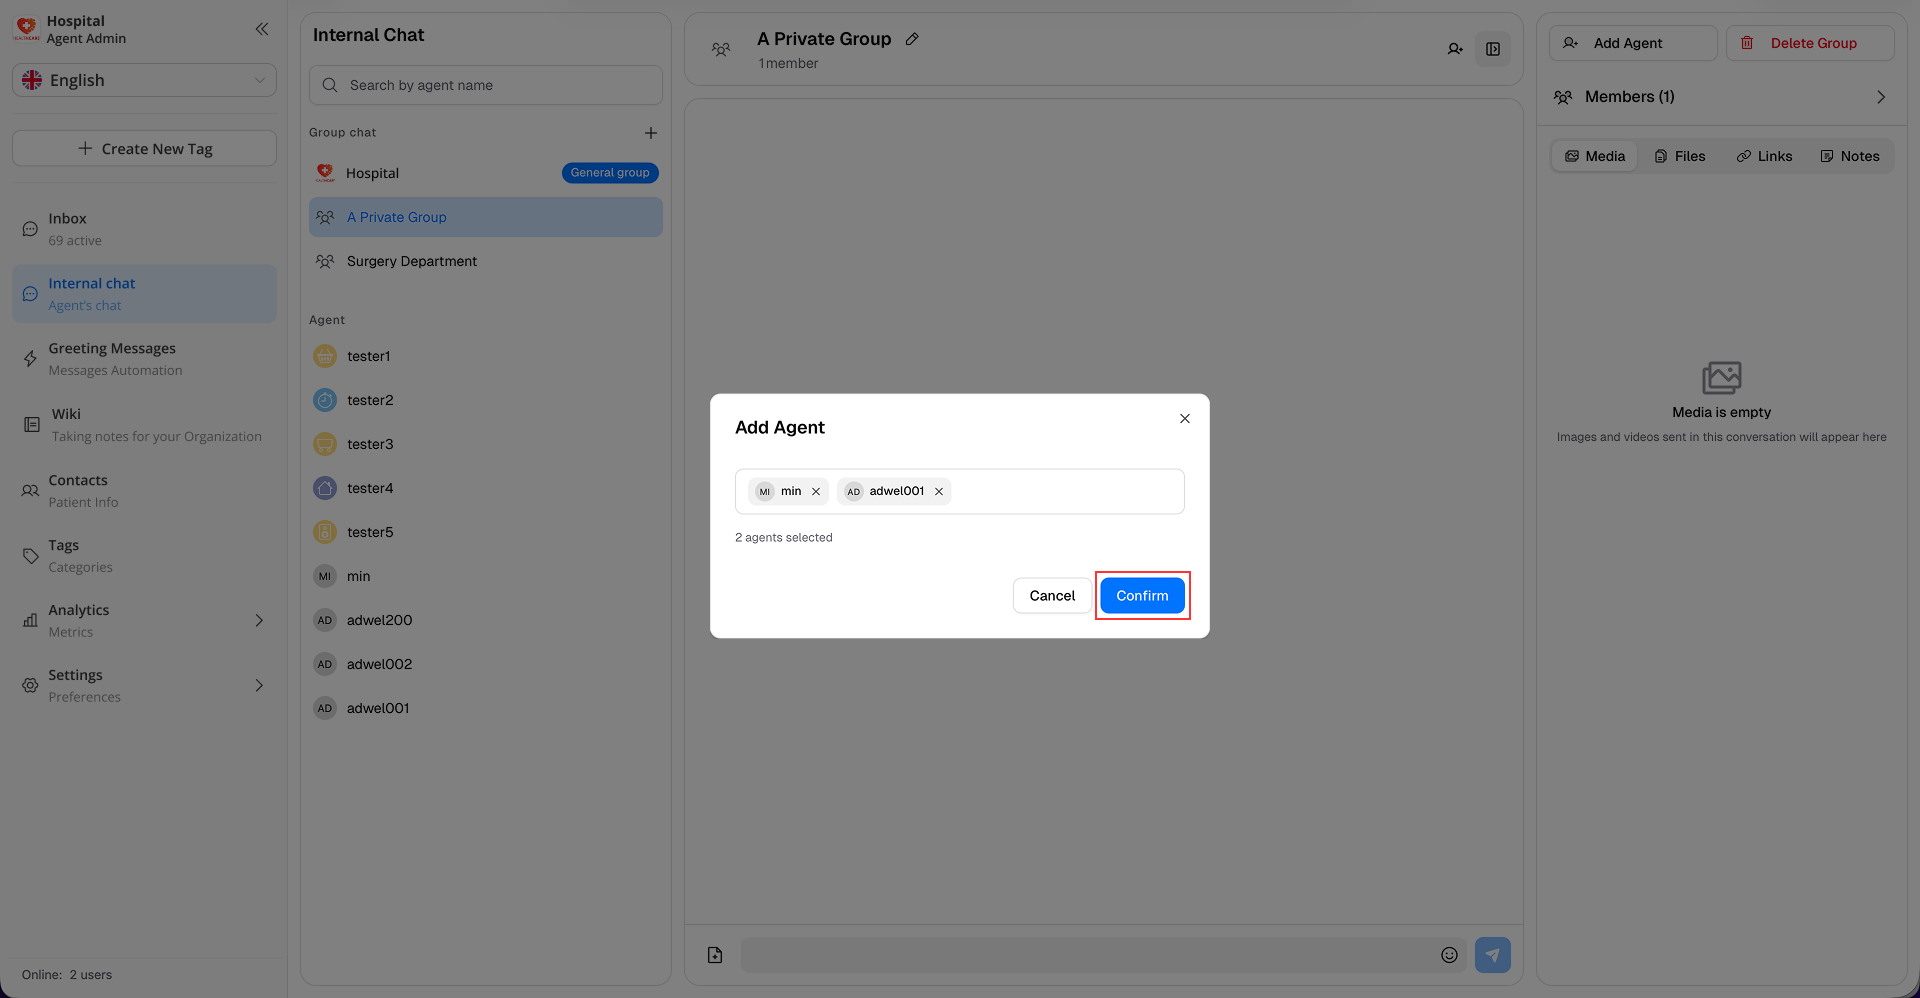The width and height of the screenshot is (1920, 998).
Task: Collapse the sidebar with the double-chevron
Action: (262, 29)
